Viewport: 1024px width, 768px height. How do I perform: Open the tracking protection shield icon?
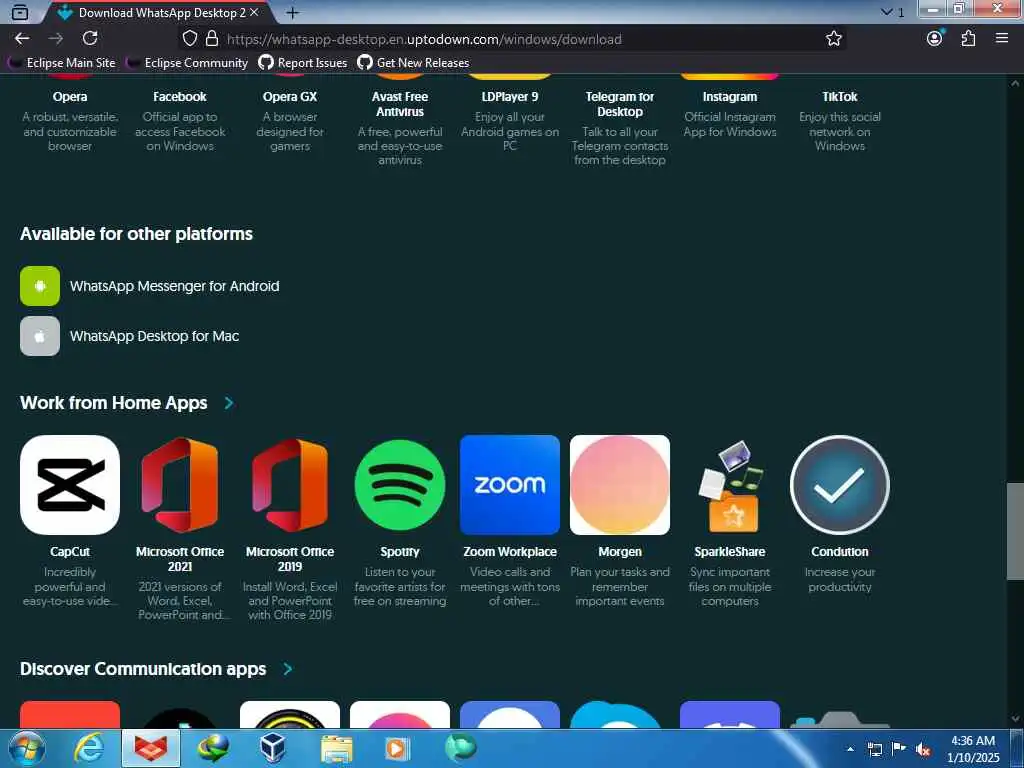189,39
